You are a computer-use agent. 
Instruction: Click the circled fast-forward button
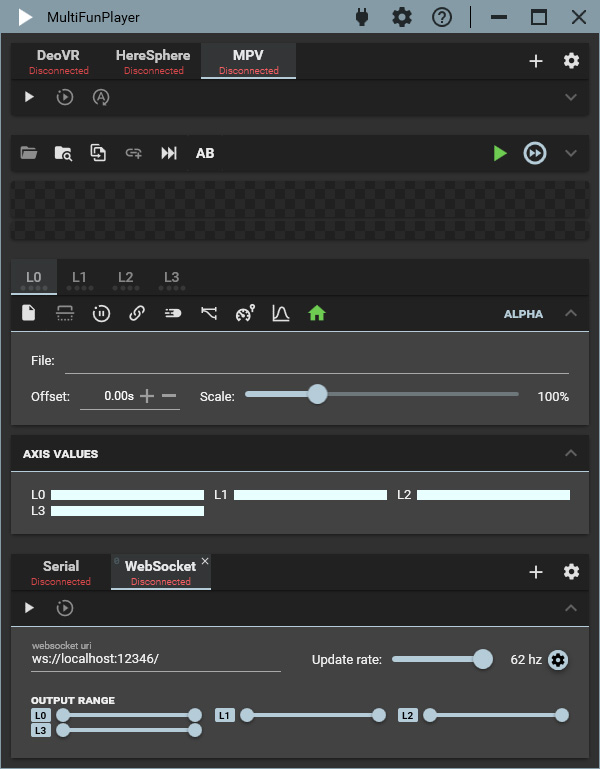tap(535, 153)
